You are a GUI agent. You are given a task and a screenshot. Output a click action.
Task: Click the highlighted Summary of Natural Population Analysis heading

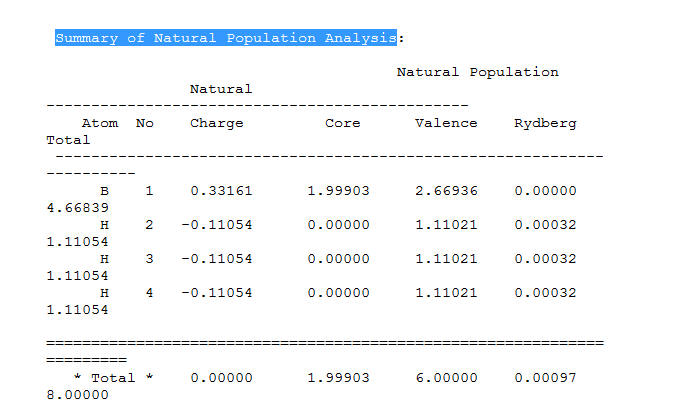click(226, 38)
